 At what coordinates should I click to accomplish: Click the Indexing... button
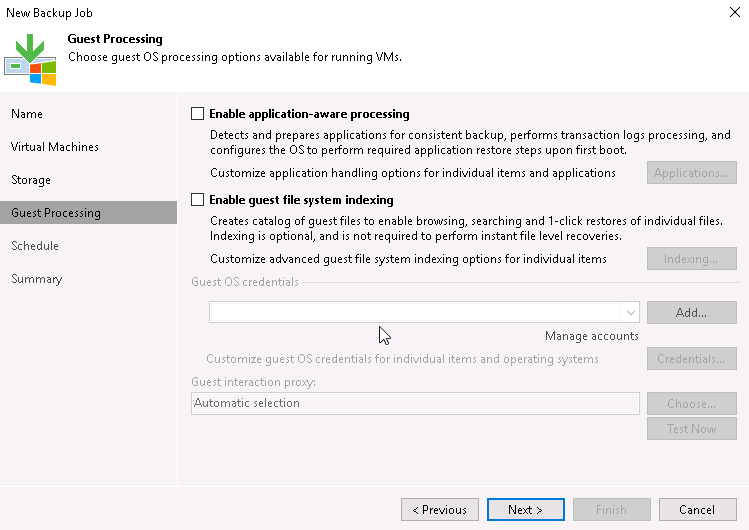691,259
